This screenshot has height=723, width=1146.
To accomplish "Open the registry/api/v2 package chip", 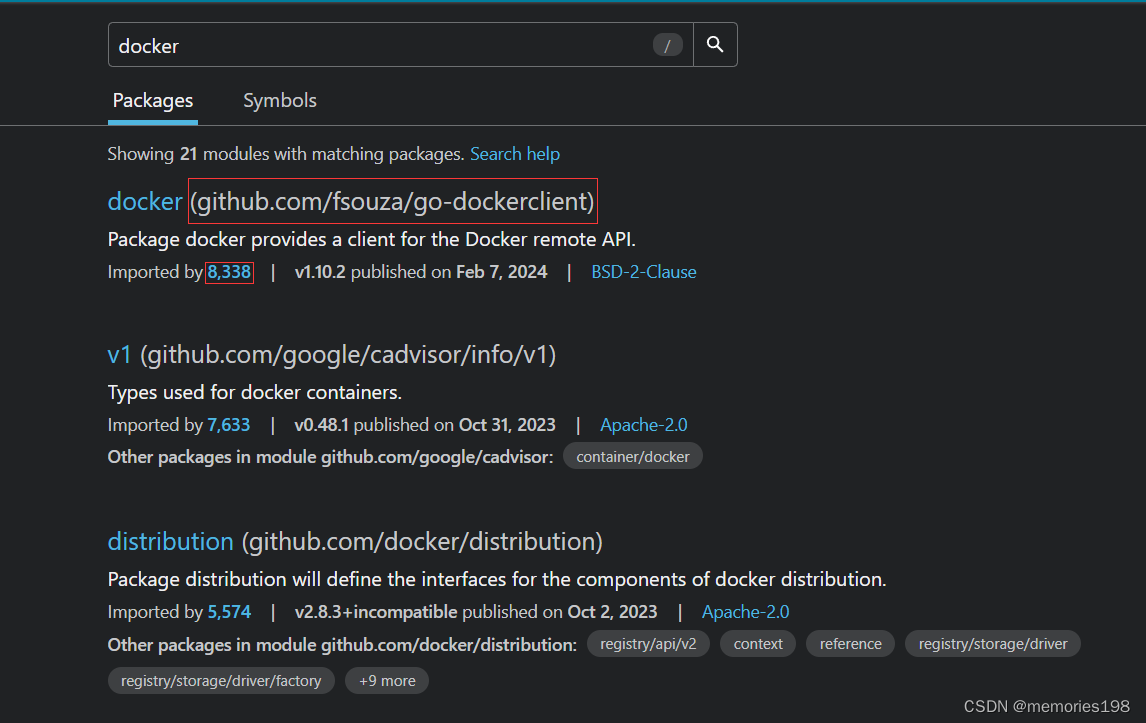I will [647, 643].
